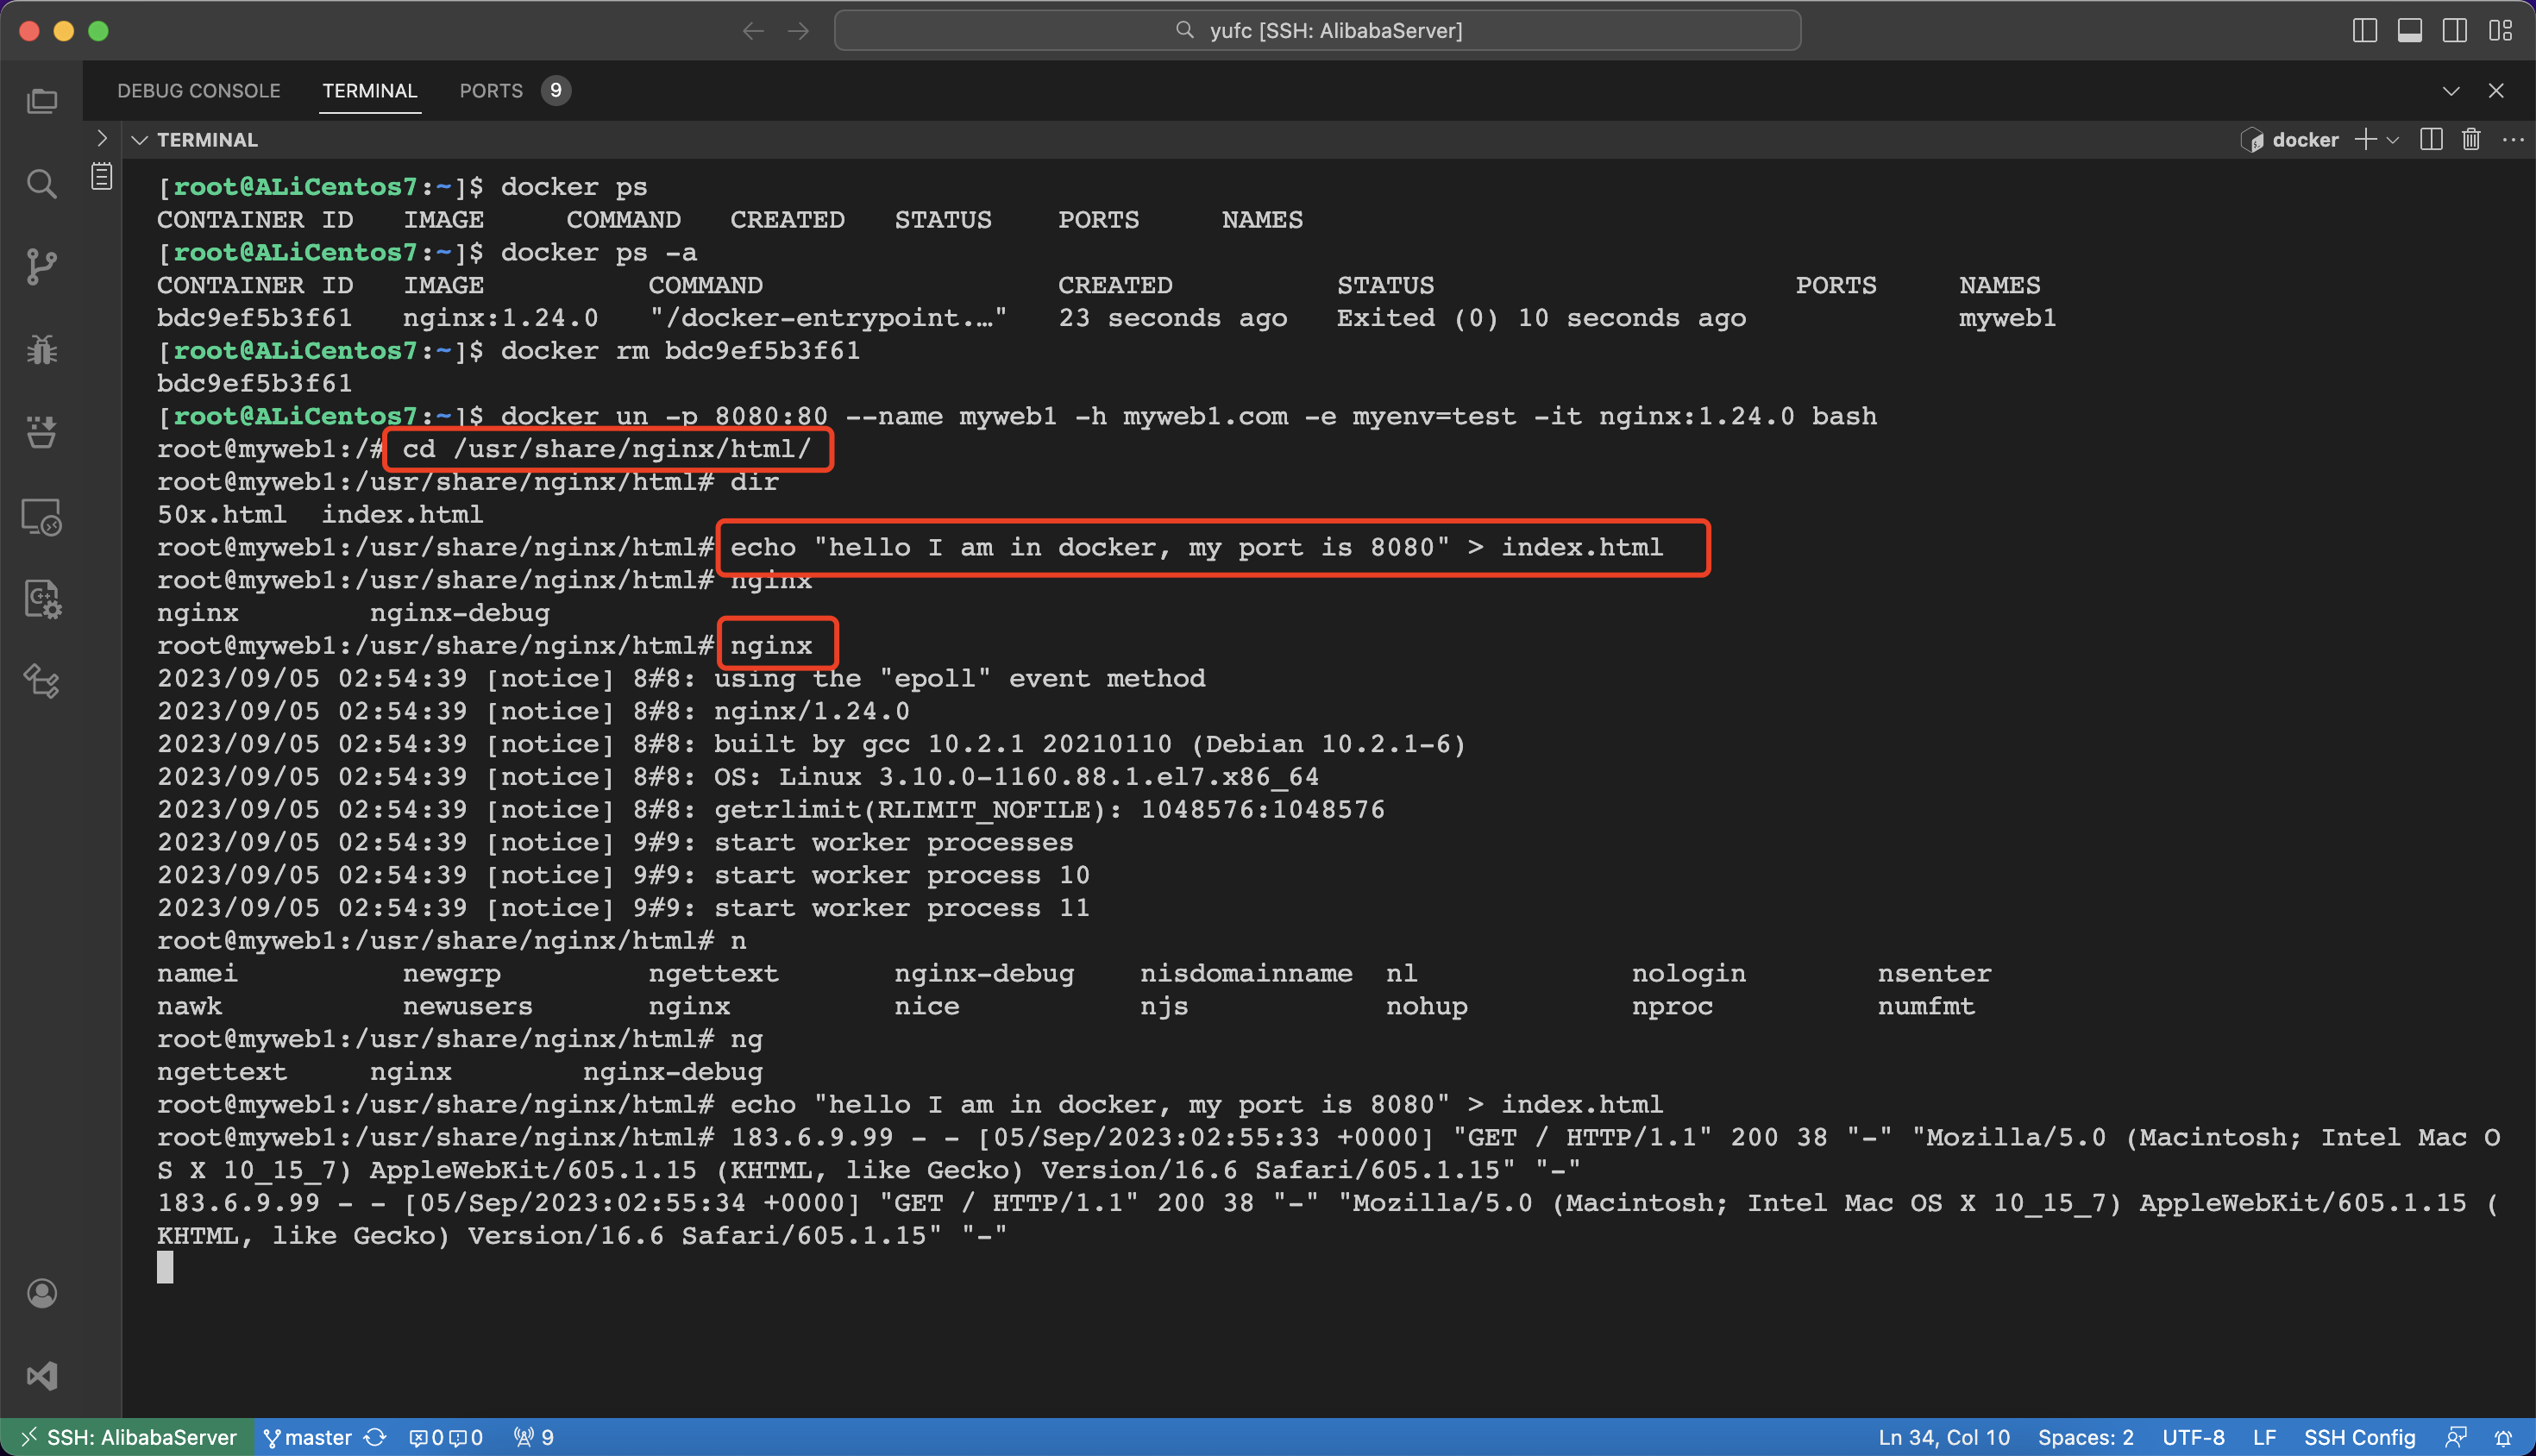Screen dimensions: 2536x1456
Task: Click the master branch in status bar
Action: coord(308,1437)
